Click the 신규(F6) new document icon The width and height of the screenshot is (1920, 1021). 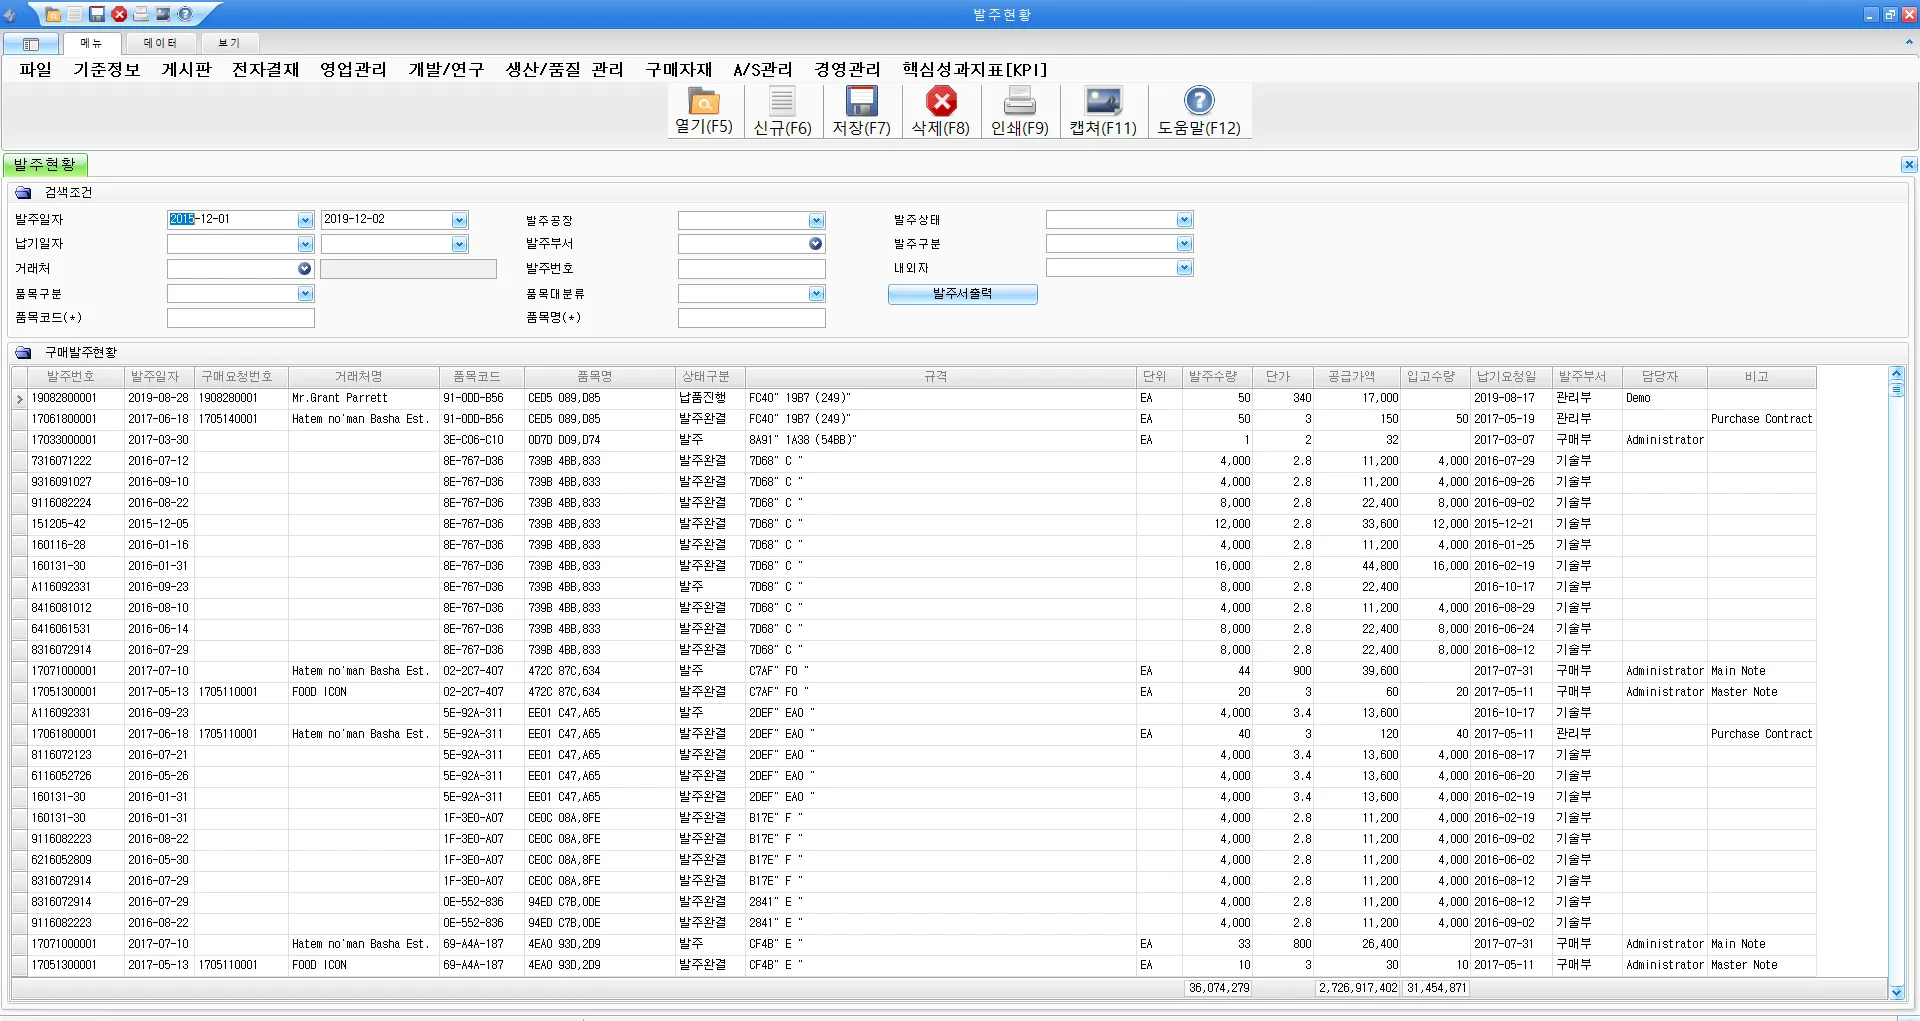782,102
